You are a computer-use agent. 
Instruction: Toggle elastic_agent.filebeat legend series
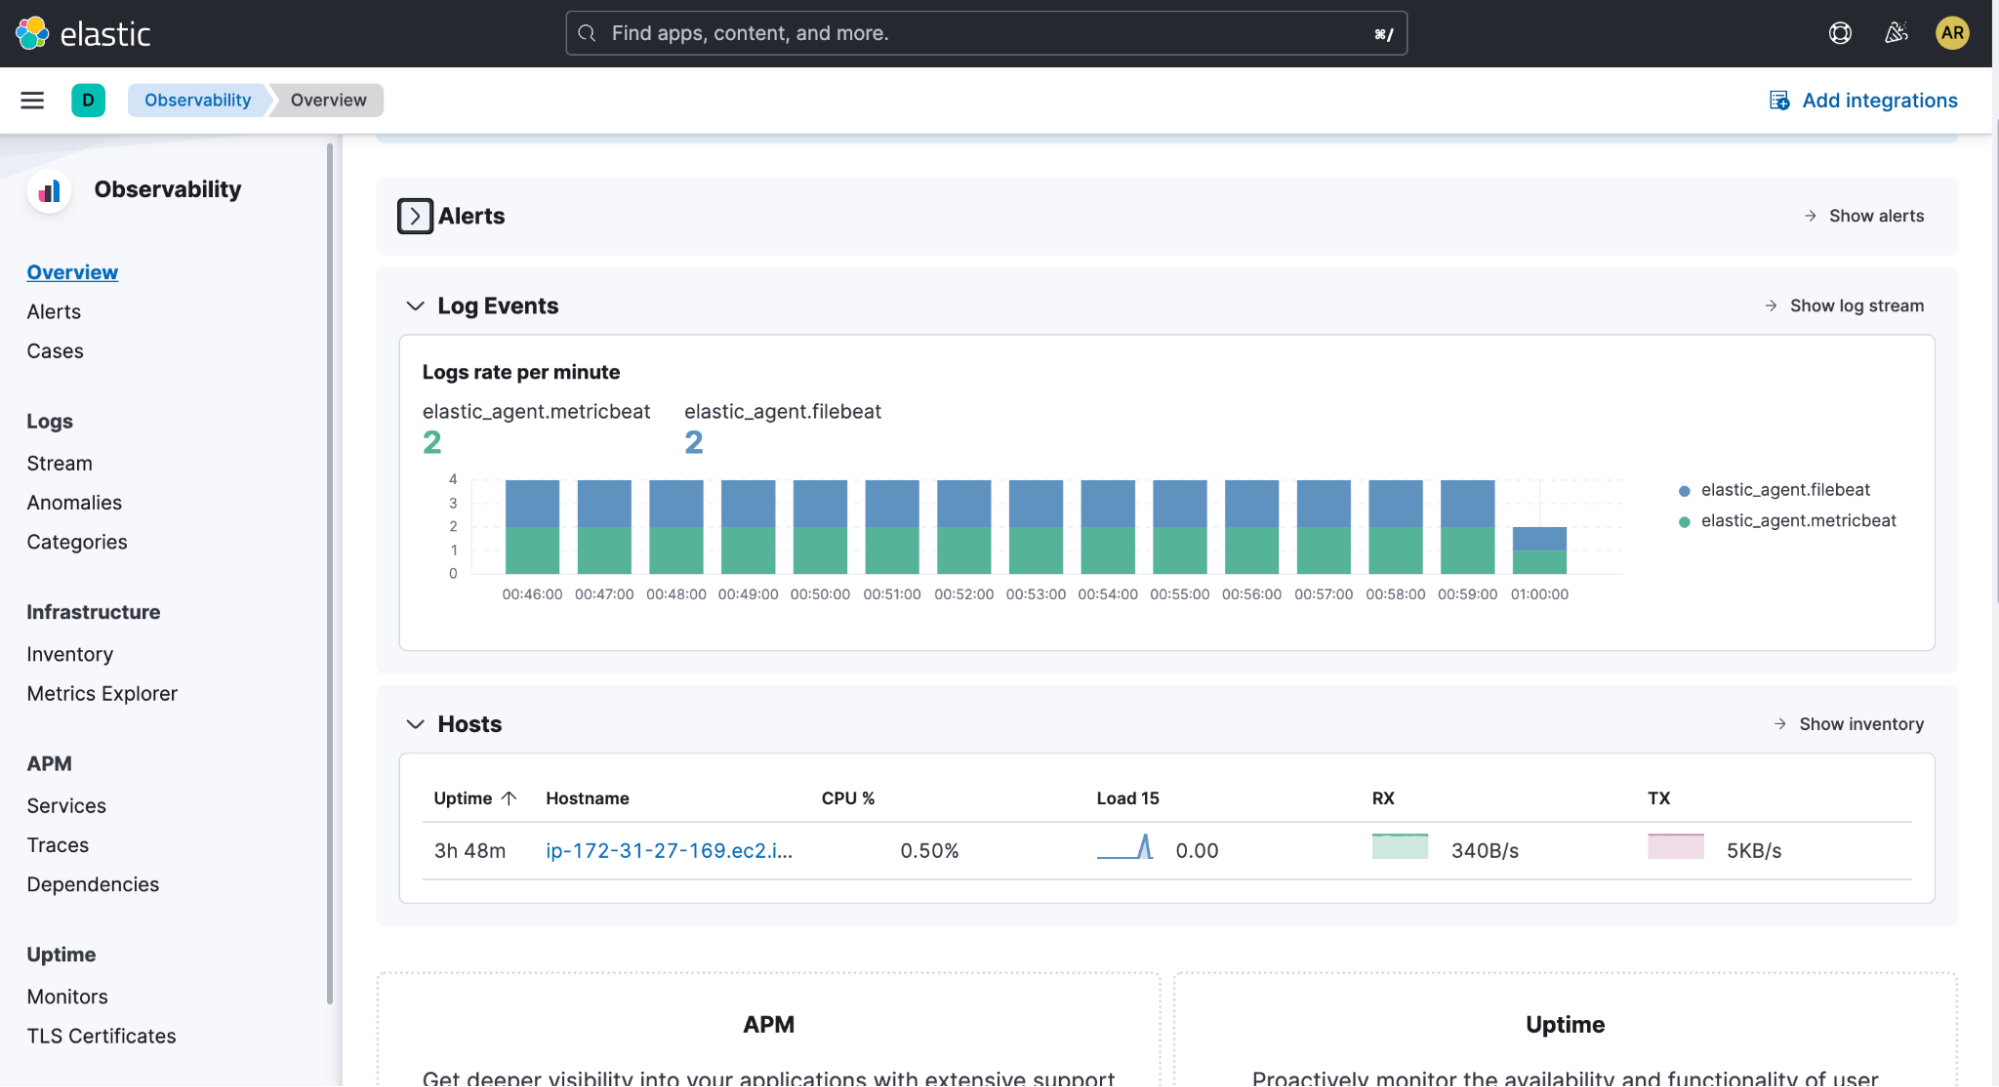1785,490
